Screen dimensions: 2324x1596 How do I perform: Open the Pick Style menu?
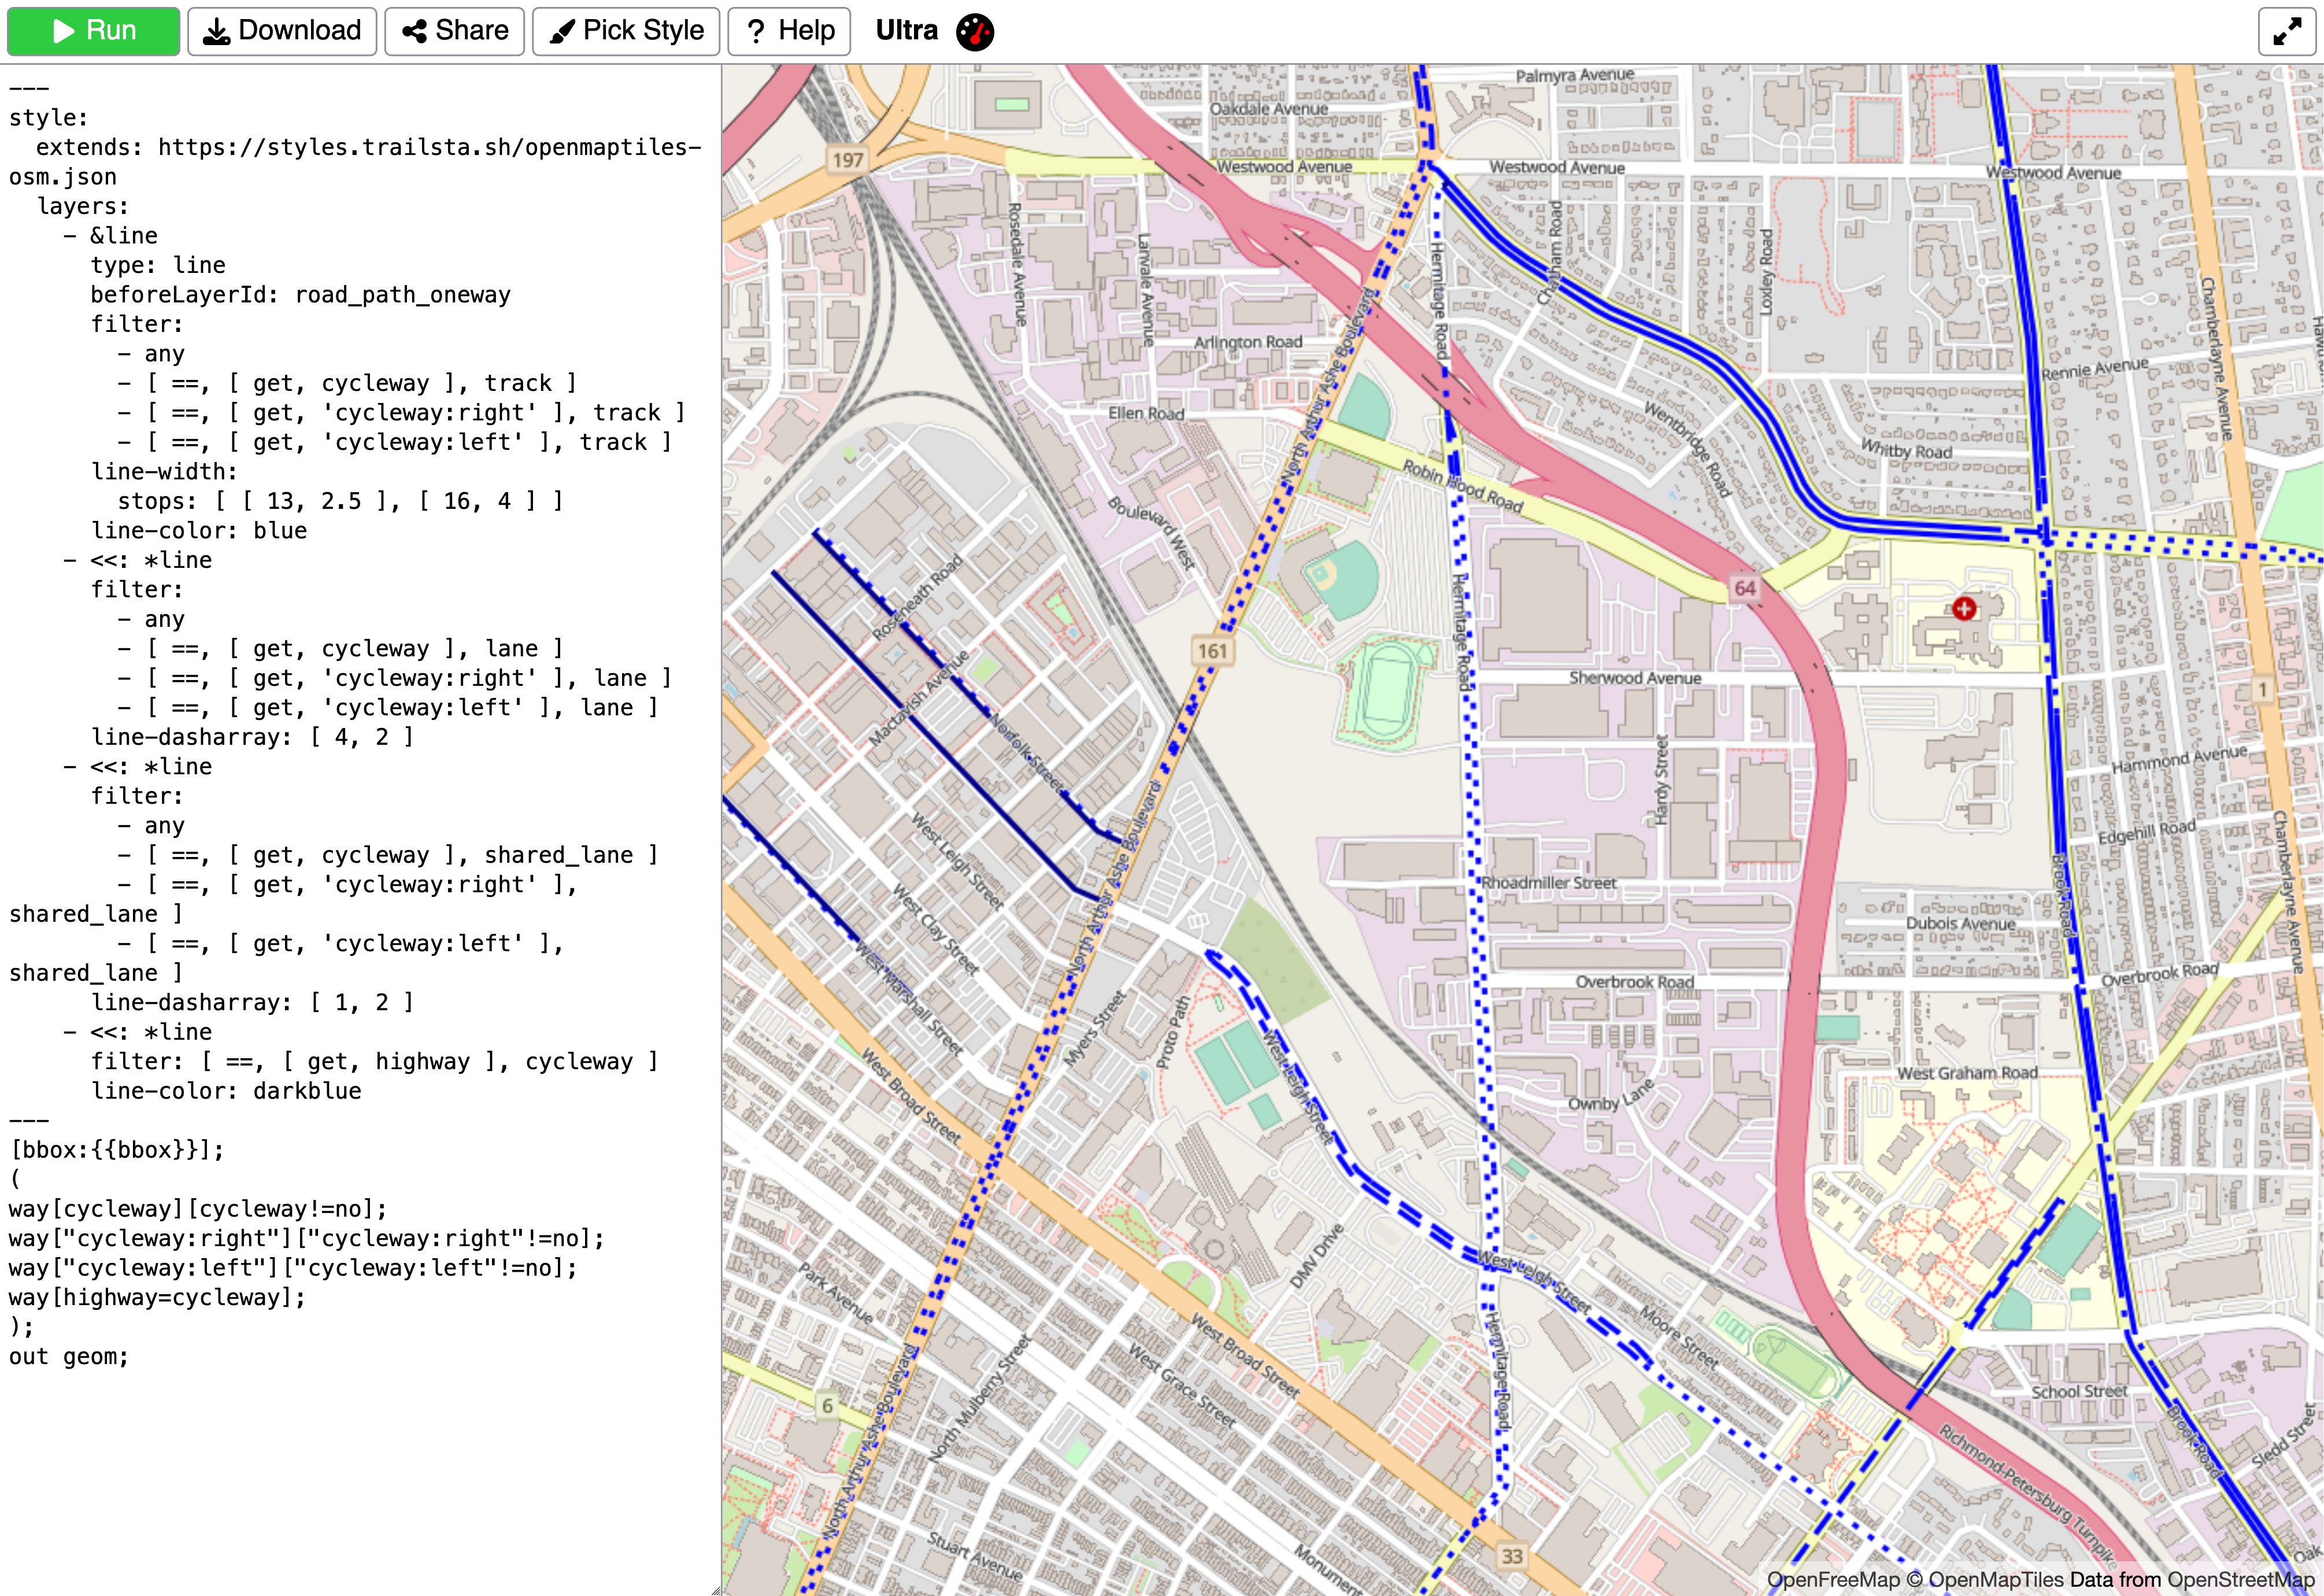tap(626, 31)
